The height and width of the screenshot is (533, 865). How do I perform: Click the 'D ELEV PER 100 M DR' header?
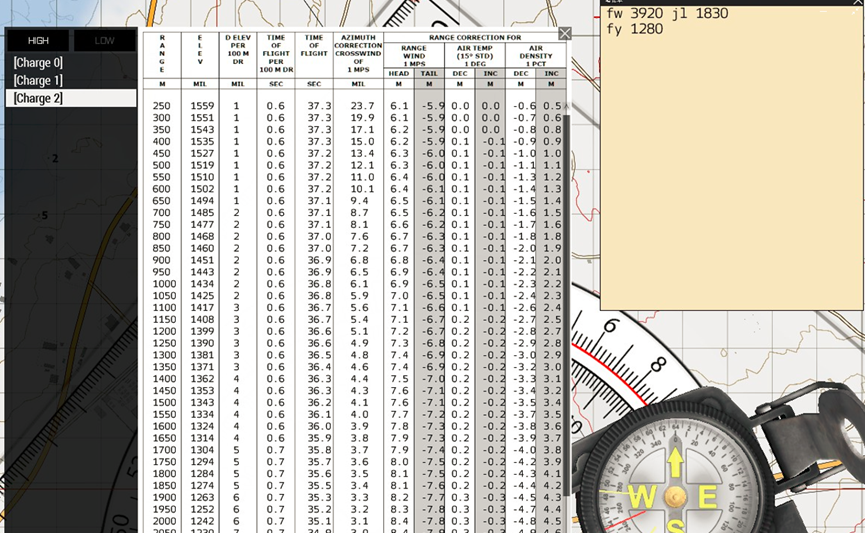[238, 49]
